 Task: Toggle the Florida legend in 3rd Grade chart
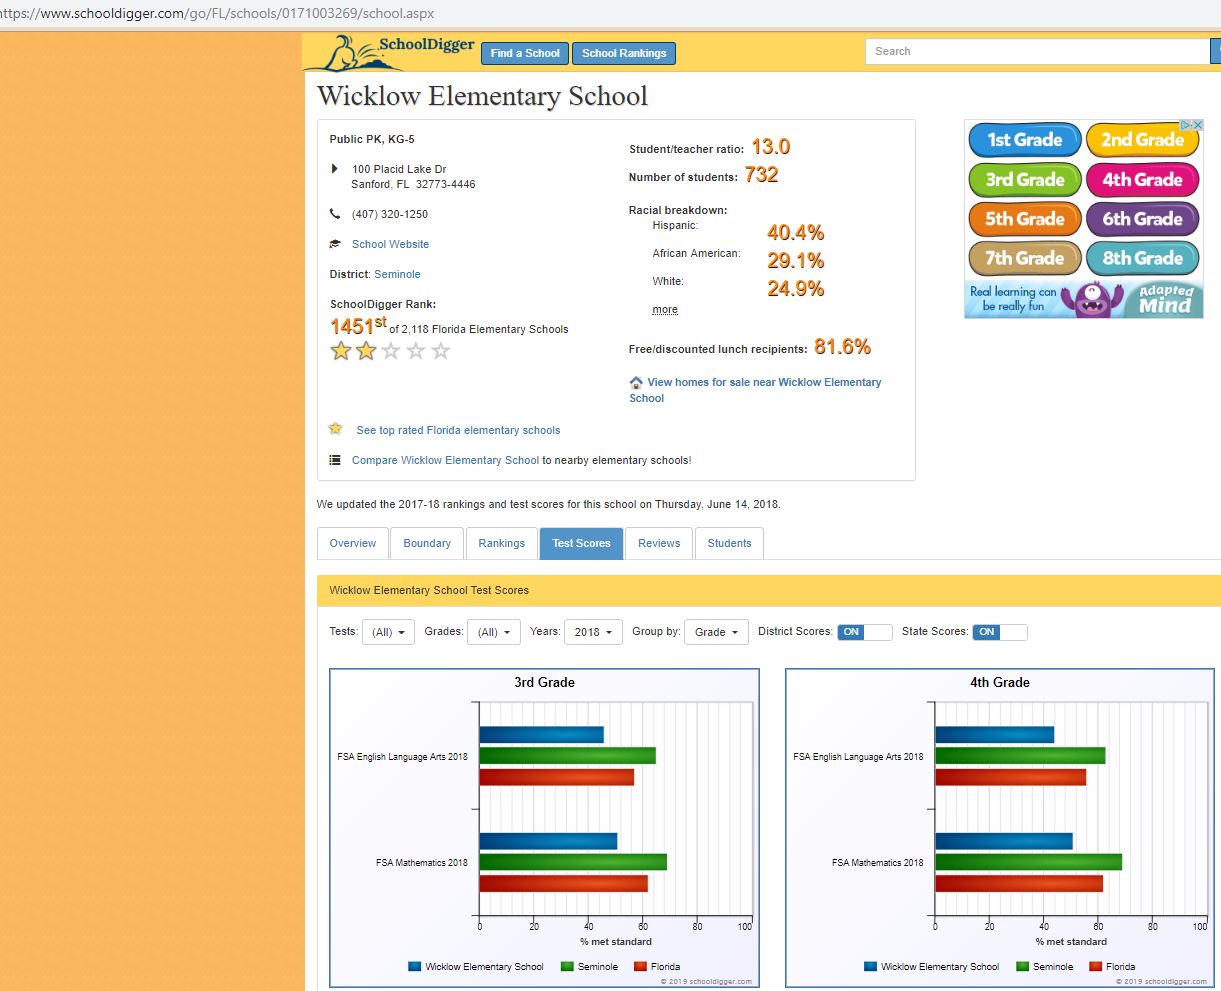click(x=658, y=967)
